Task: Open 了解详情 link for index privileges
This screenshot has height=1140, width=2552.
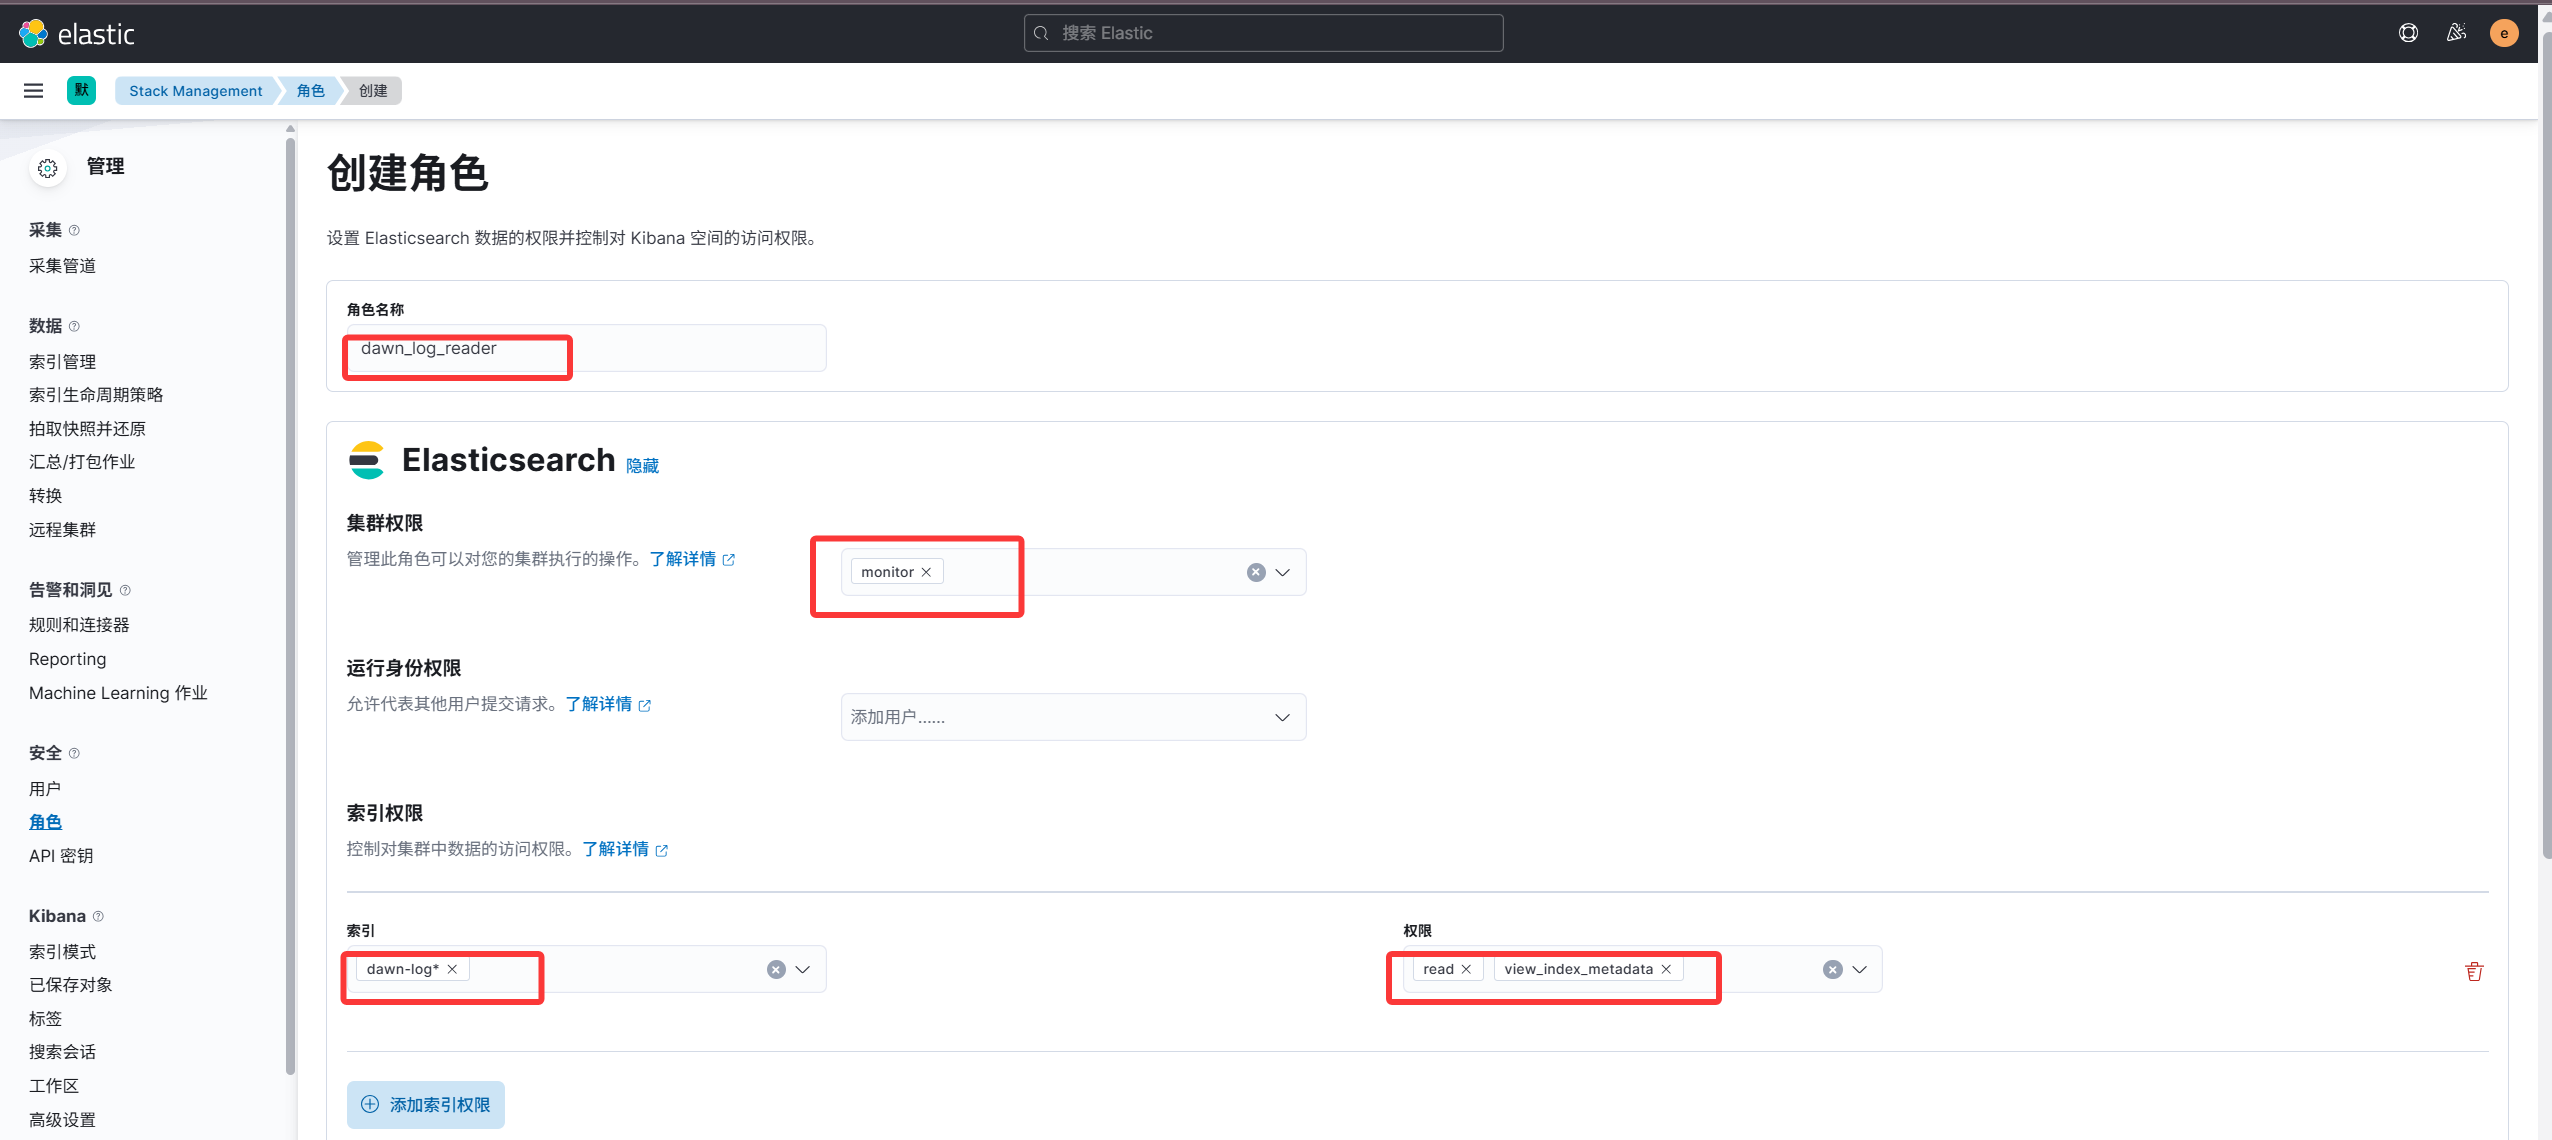Action: (x=625, y=849)
